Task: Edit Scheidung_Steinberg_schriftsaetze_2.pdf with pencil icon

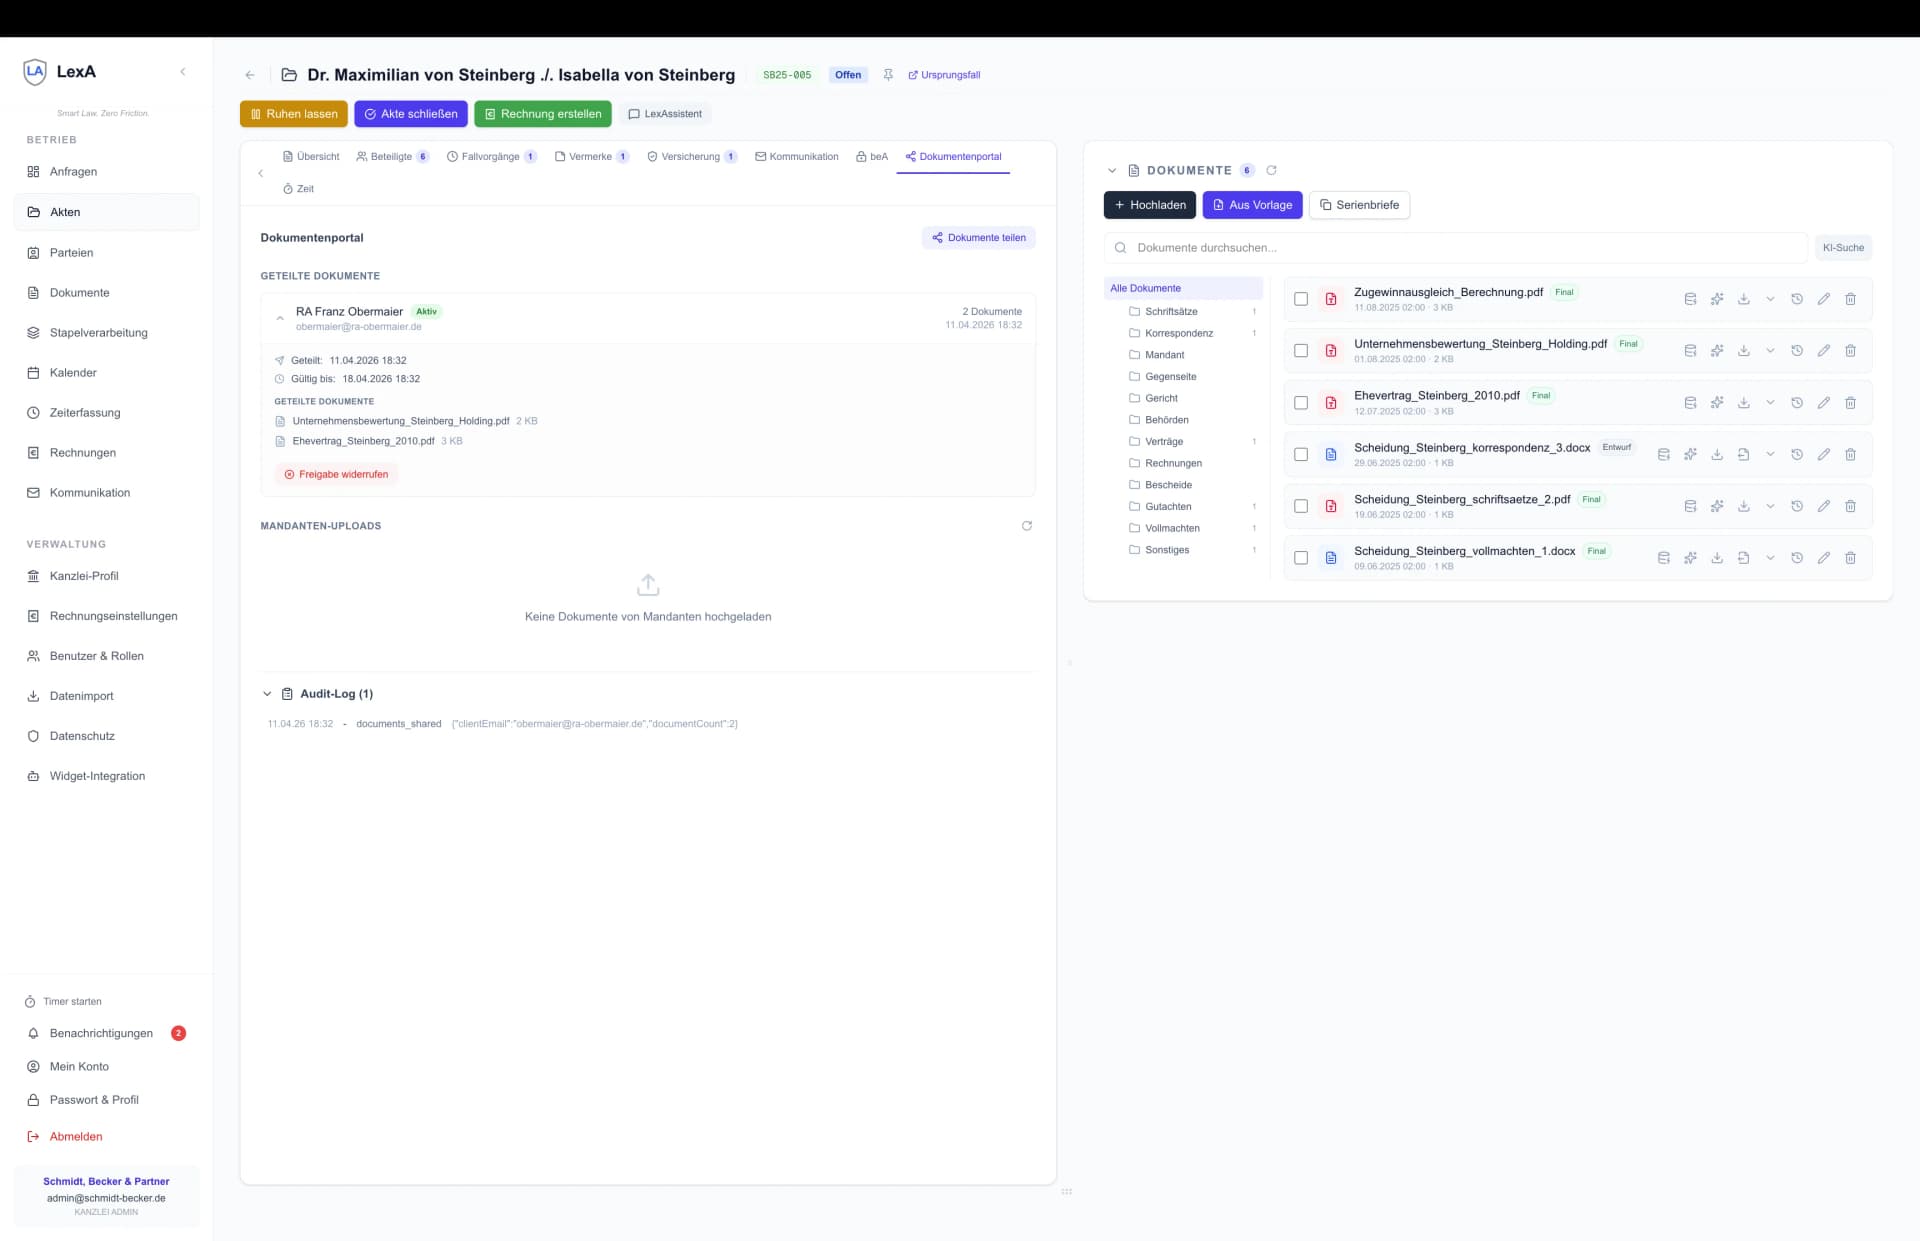Action: (1823, 507)
